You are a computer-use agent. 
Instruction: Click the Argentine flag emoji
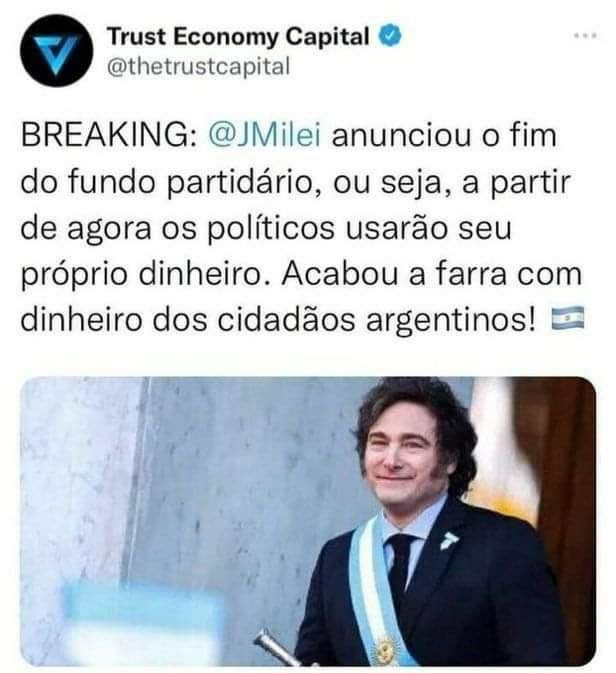pos(567,318)
